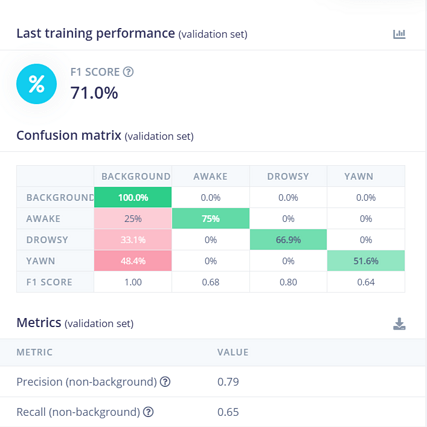Click the METRIC table column header
Image resolution: width=427 pixels, height=427 pixels.
[35, 352]
